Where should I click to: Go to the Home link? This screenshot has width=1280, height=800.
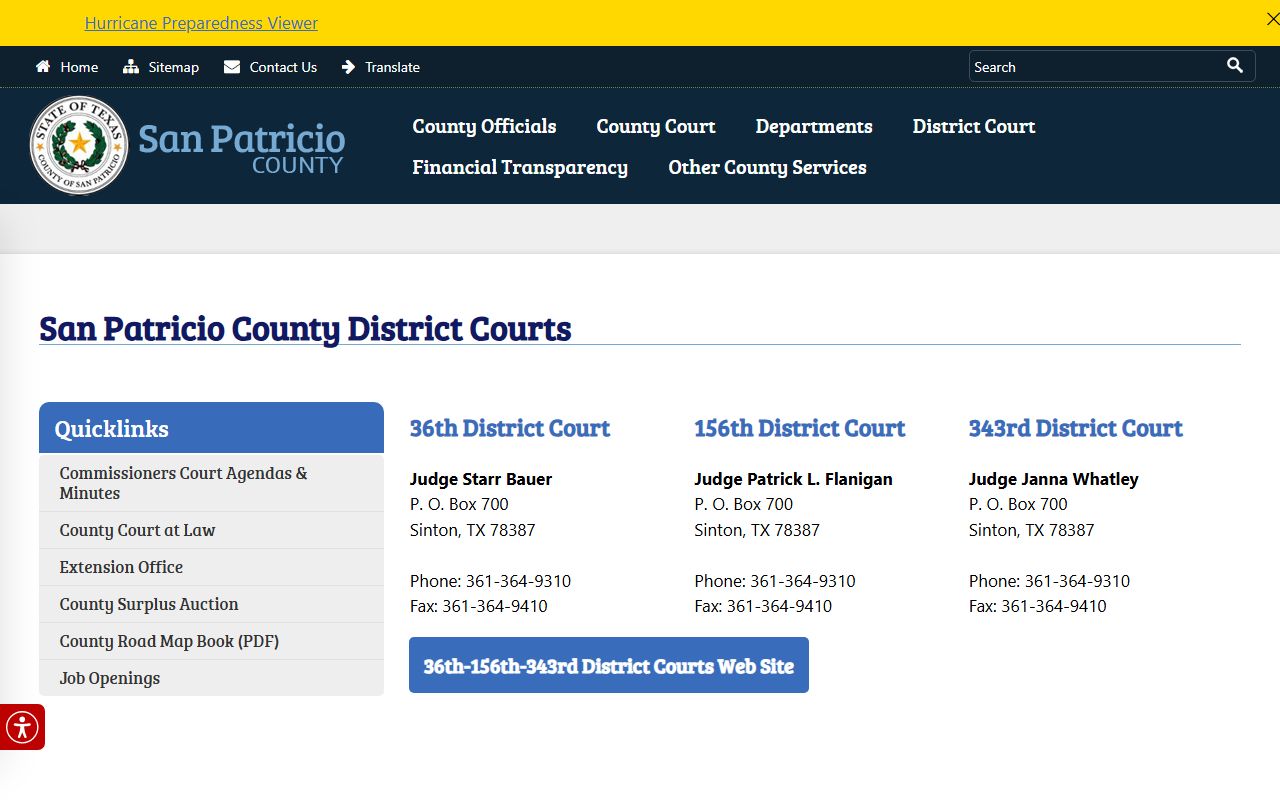79,67
